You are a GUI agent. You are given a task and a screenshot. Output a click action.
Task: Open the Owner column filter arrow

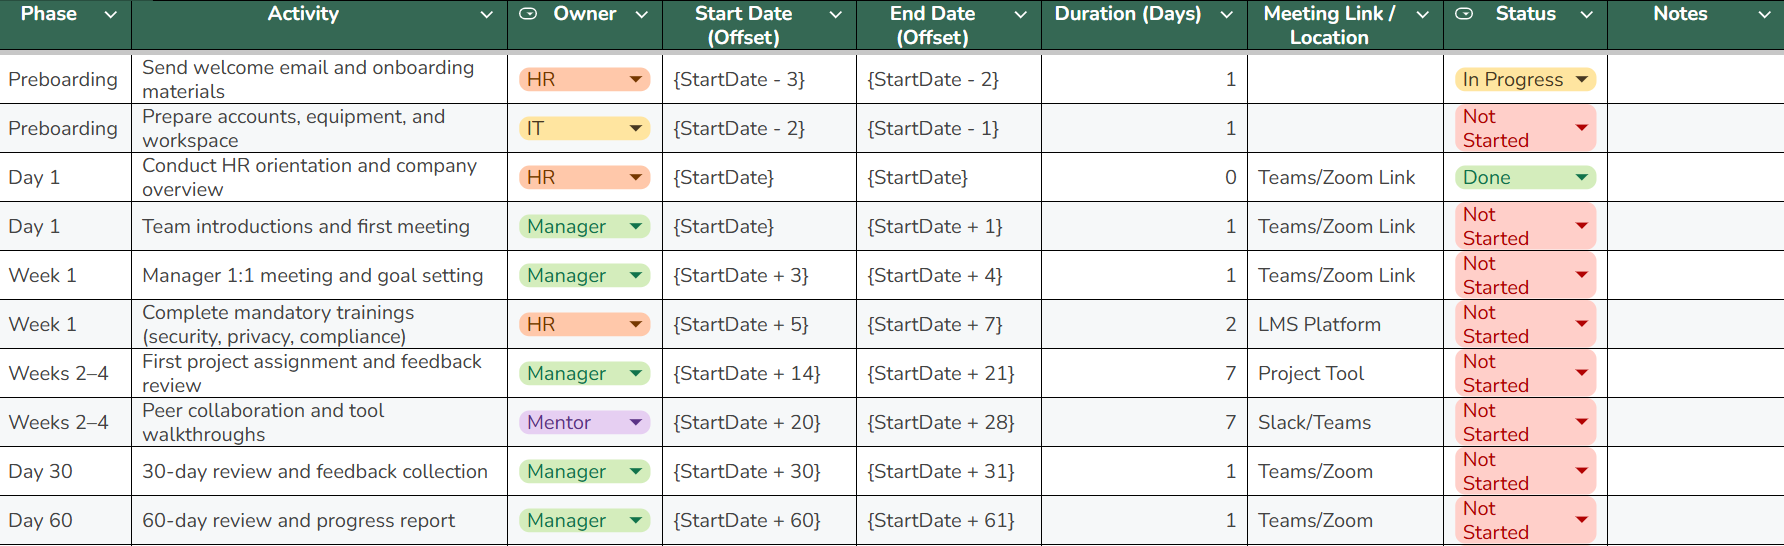click(642, 15)
